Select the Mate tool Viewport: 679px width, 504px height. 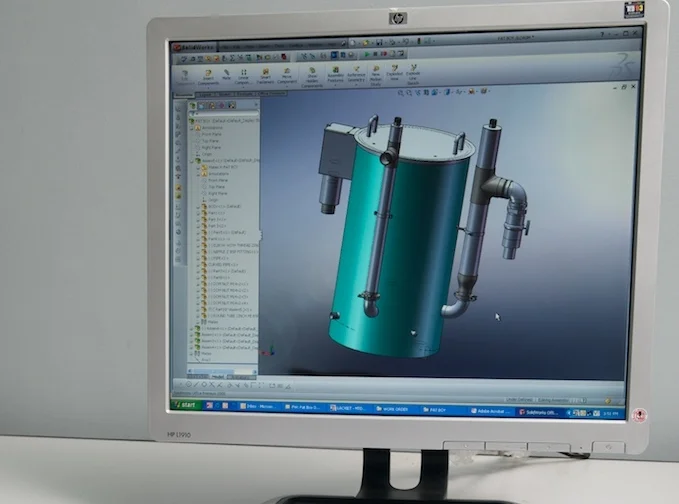(226, 75)
